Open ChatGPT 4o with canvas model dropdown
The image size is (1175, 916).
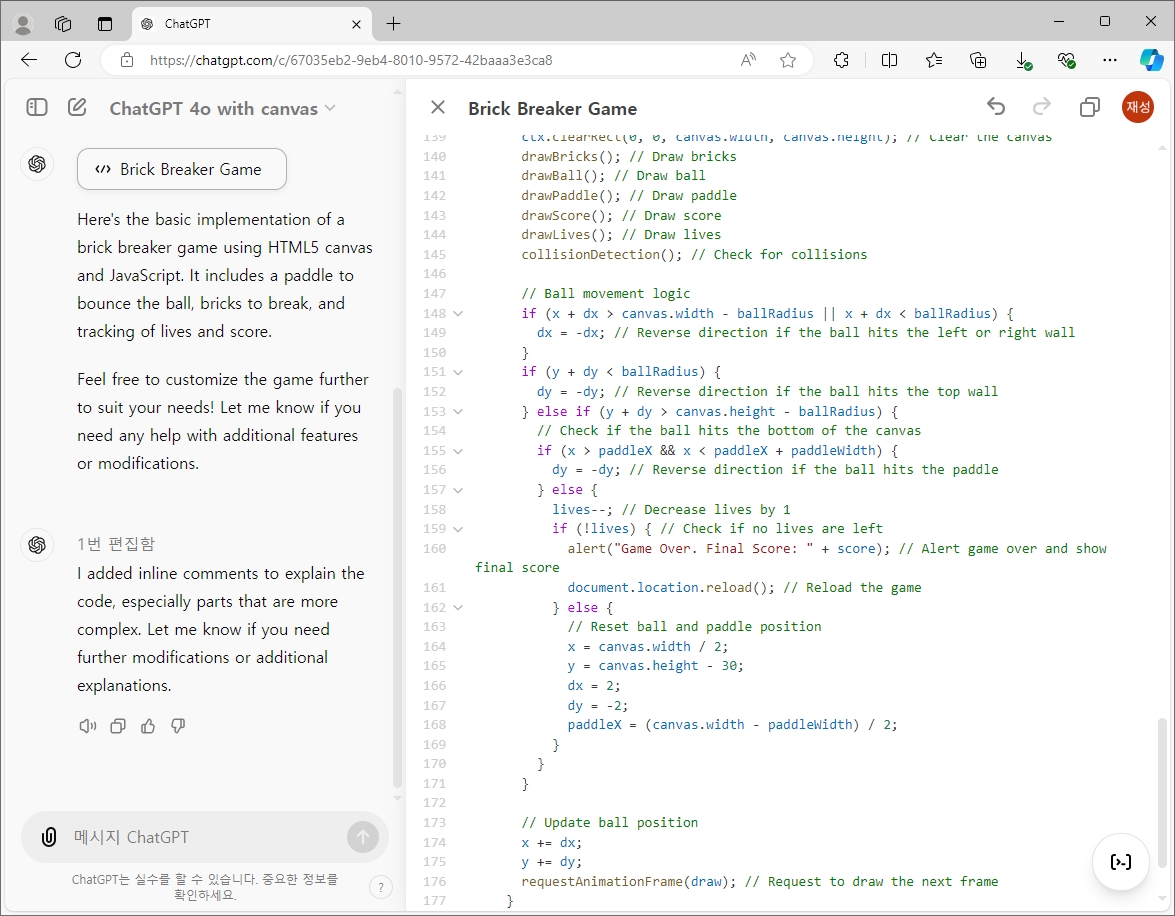[x=223, y=109]
